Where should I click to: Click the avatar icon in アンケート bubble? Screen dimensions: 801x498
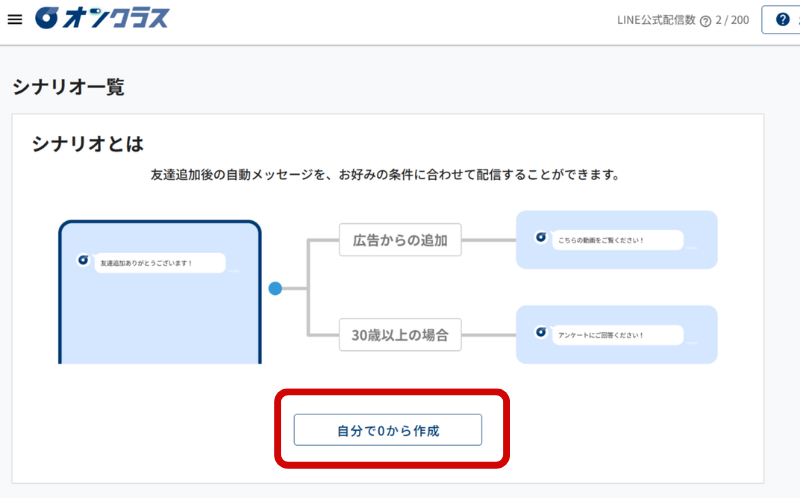(x=540, y=332)
